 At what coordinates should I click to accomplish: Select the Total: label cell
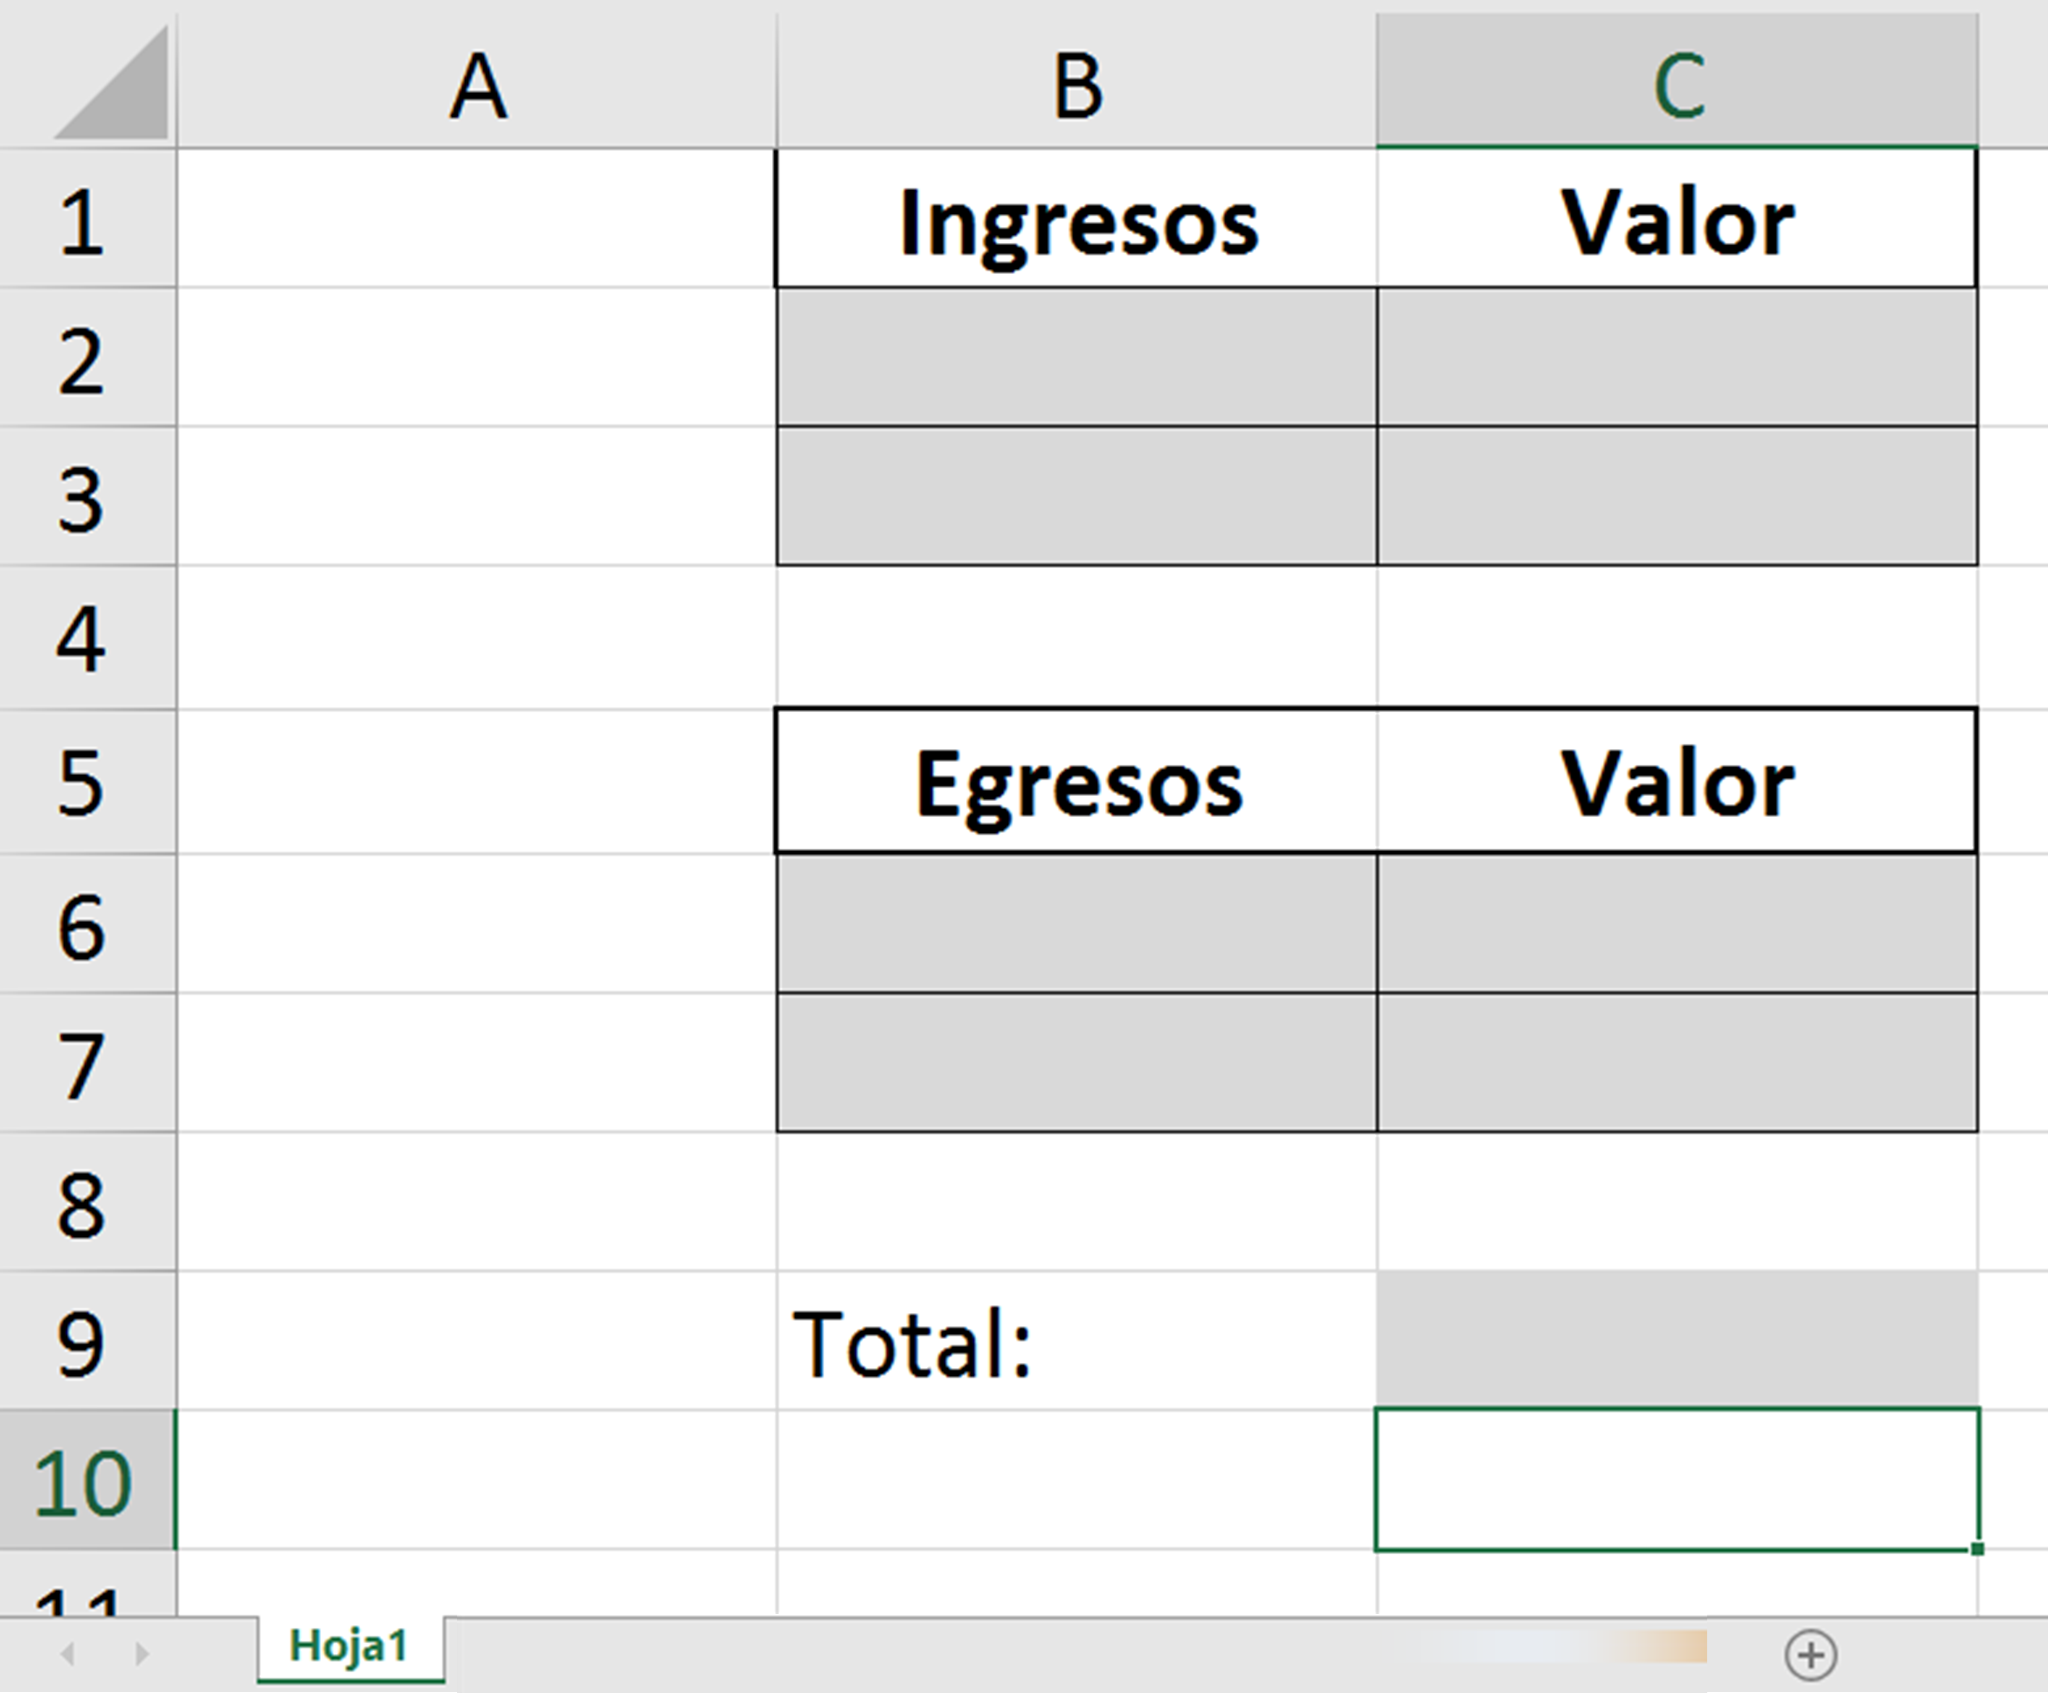click(x=1077, y=1341)
